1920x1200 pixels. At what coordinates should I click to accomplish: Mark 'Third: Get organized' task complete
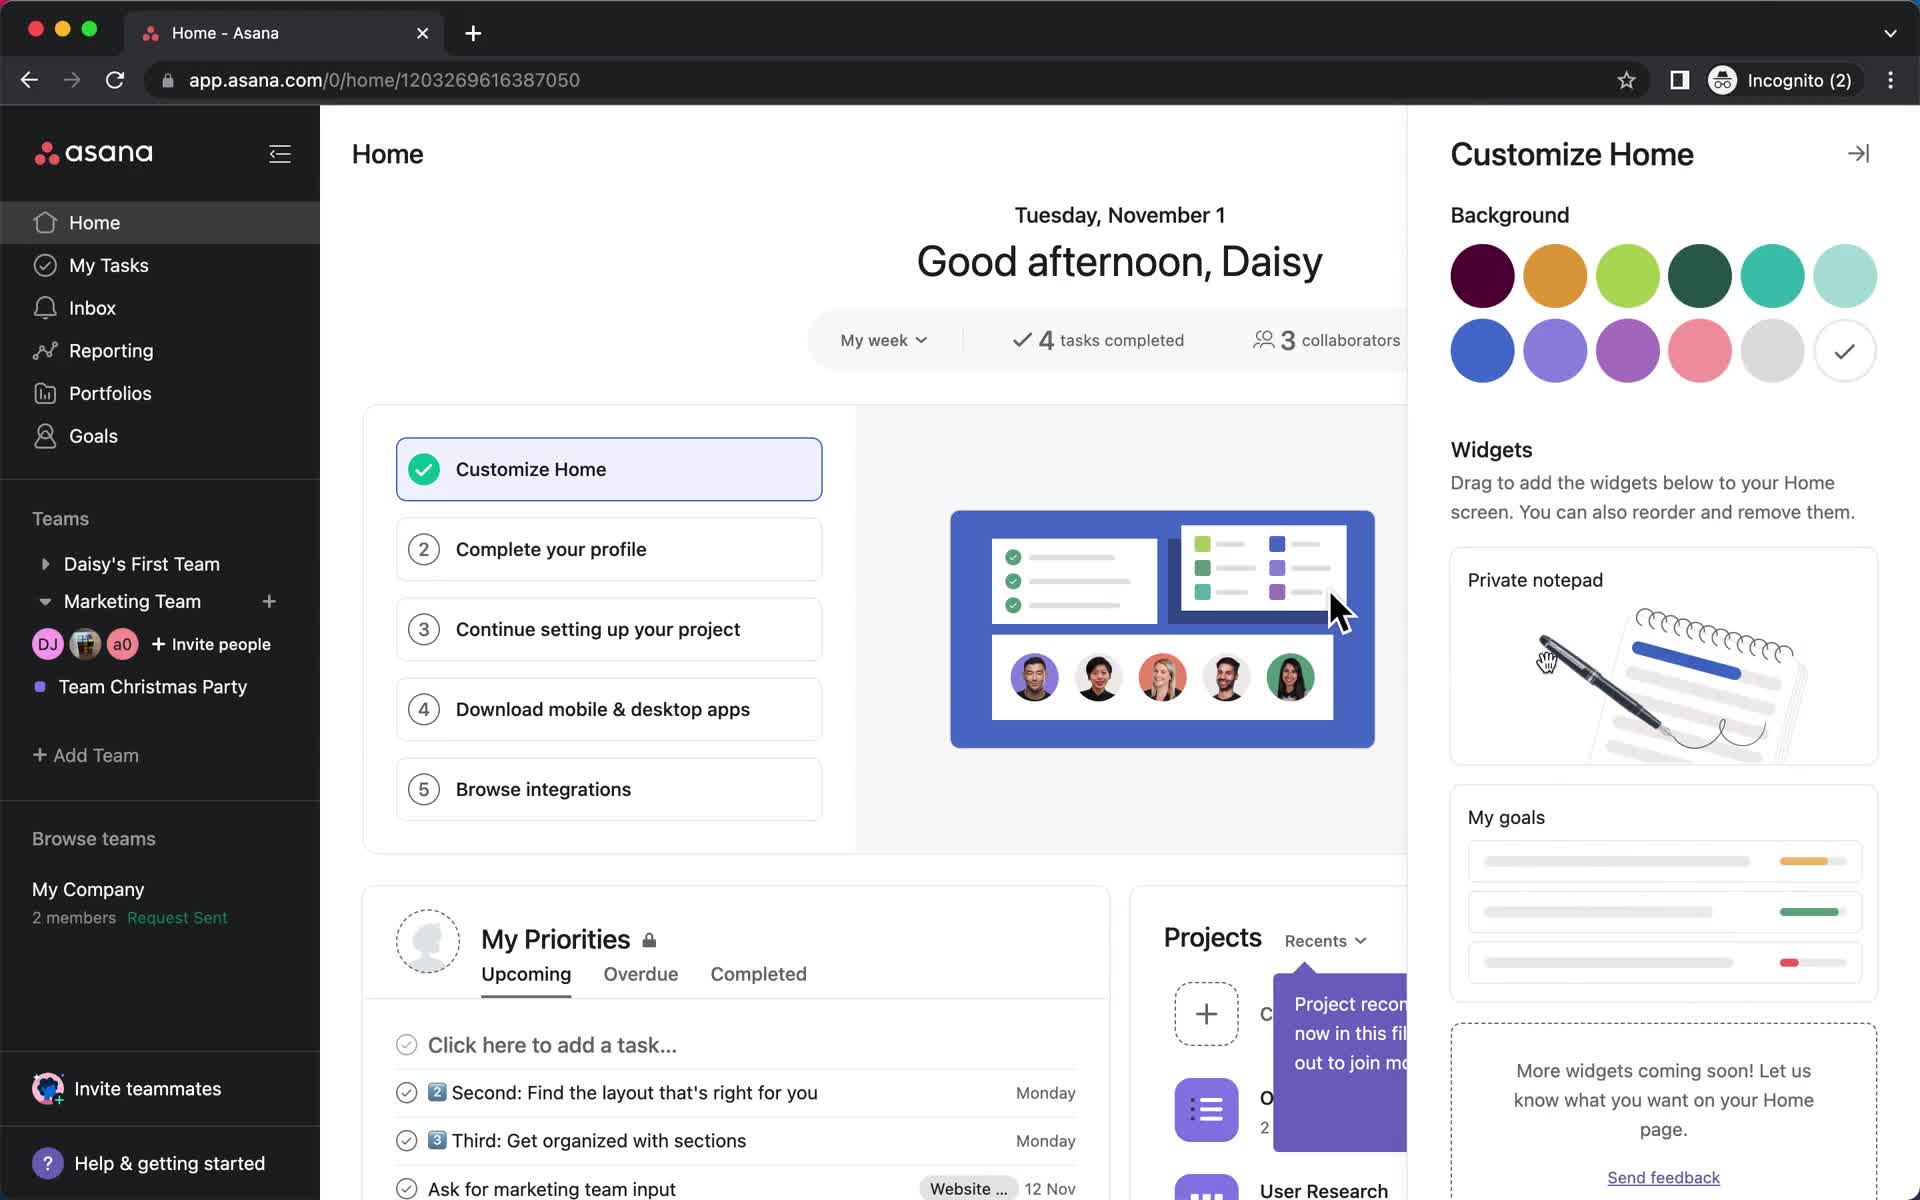pos(406,1141)
